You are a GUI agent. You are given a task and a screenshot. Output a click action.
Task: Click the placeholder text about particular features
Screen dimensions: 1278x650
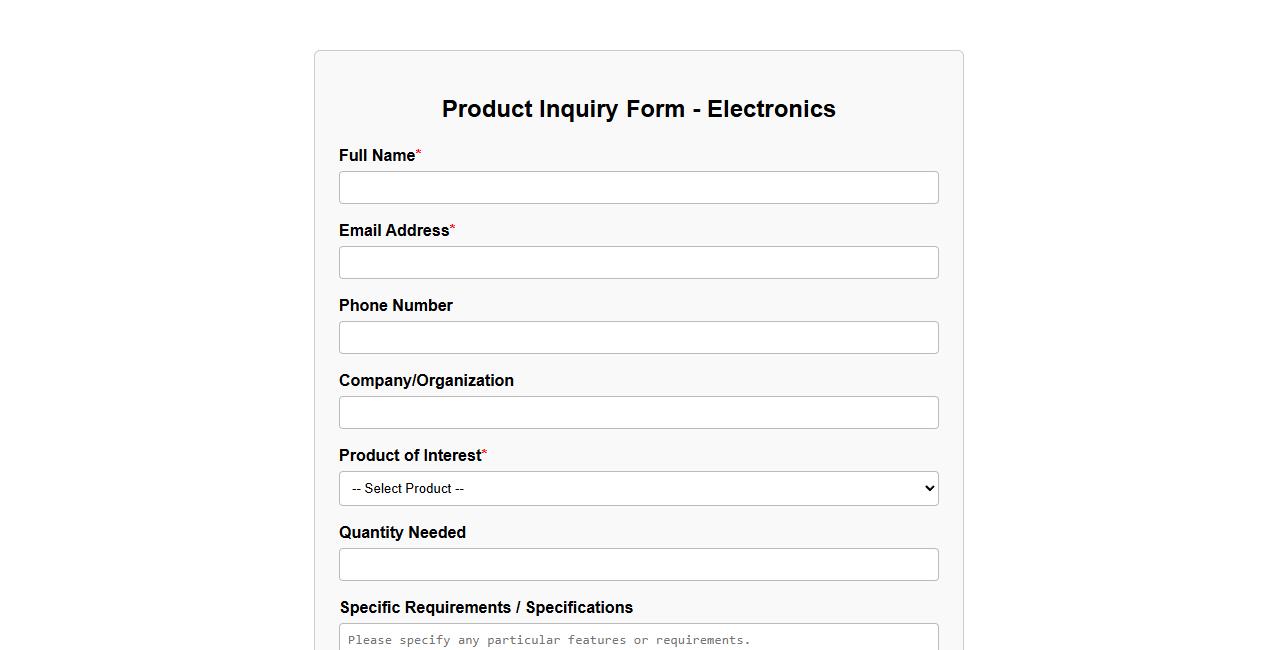point(549,640)
